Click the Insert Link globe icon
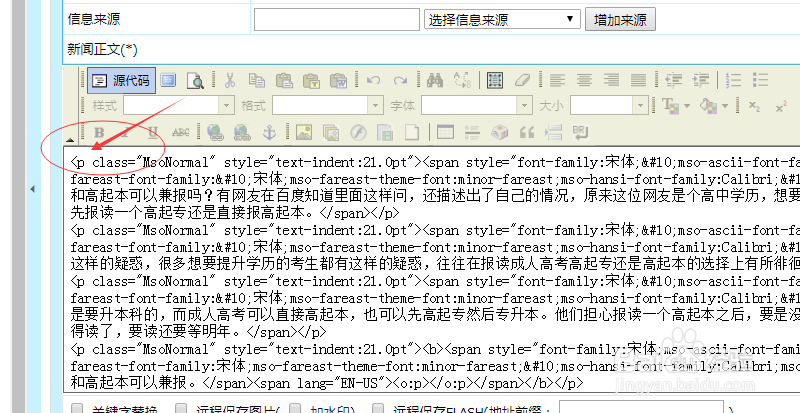 click(215, 133)
